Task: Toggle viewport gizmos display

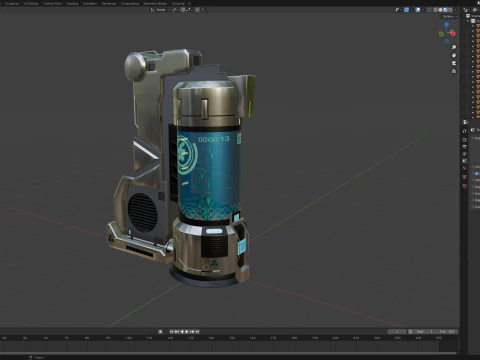Action: [406, 10]
